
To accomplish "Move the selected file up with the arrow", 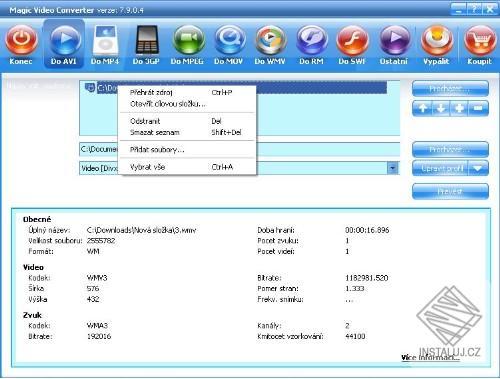I will coord(422,108).
